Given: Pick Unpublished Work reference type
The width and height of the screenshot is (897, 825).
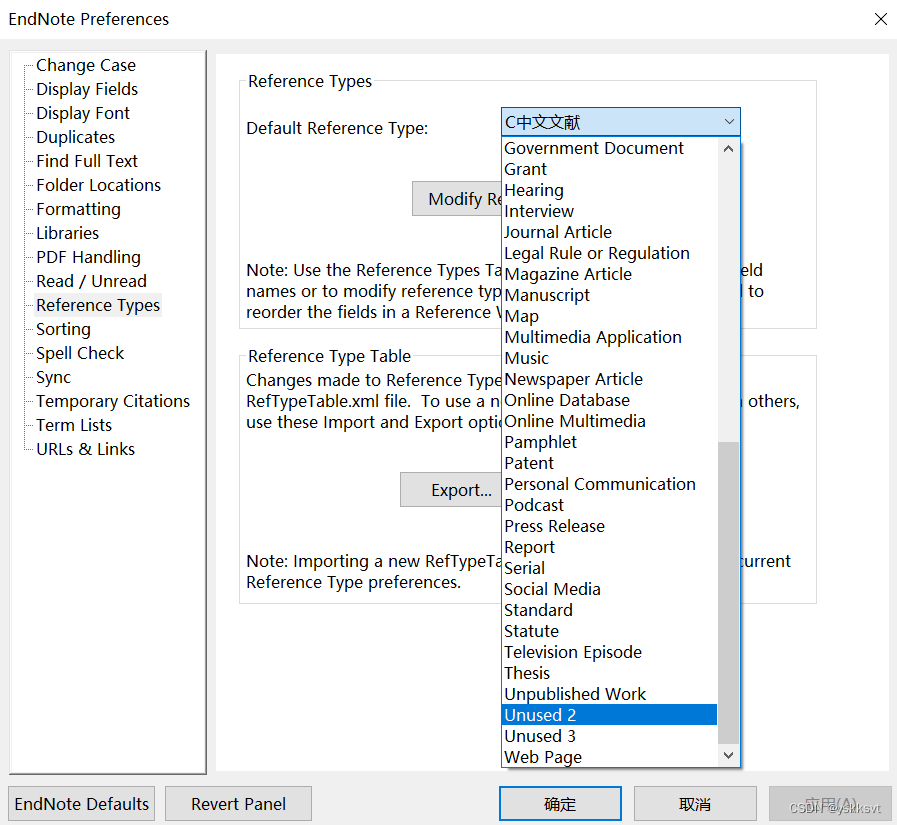Looking at the screenshot, I should (x=609, y=695).
